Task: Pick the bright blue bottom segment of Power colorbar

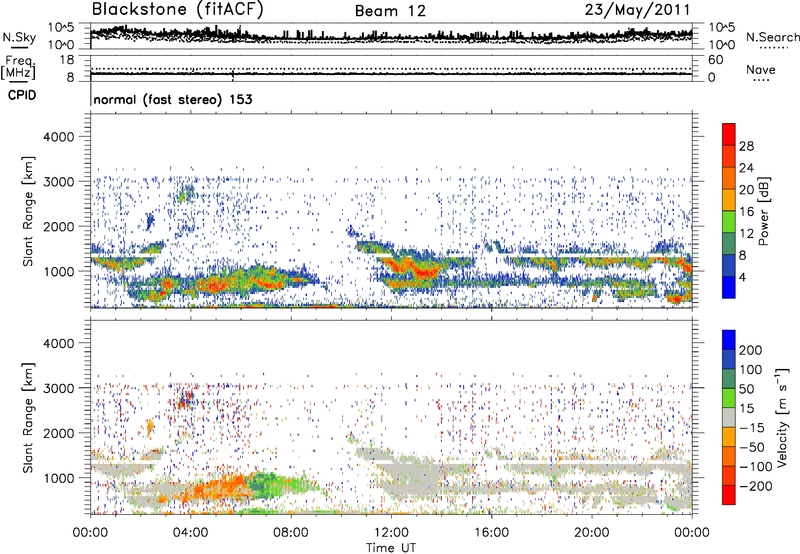Action: pyautogui.click(x=729, y=287)
